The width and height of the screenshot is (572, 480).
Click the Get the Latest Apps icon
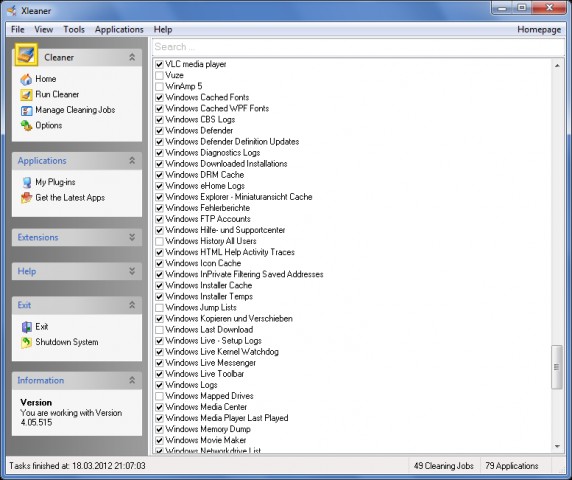pos(26,198)
